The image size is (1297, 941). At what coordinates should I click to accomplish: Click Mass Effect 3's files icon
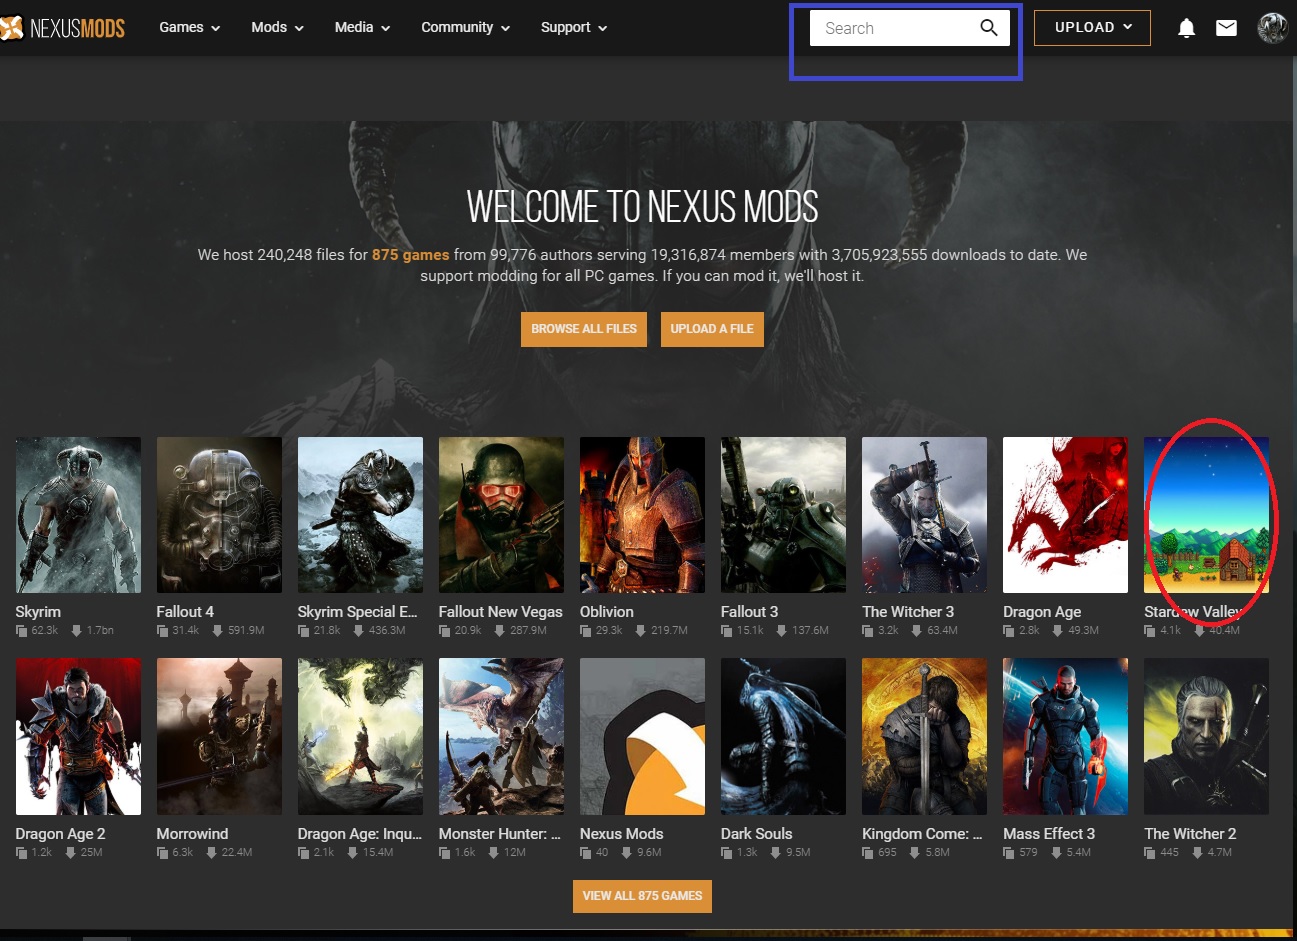tap(1009, 853)
